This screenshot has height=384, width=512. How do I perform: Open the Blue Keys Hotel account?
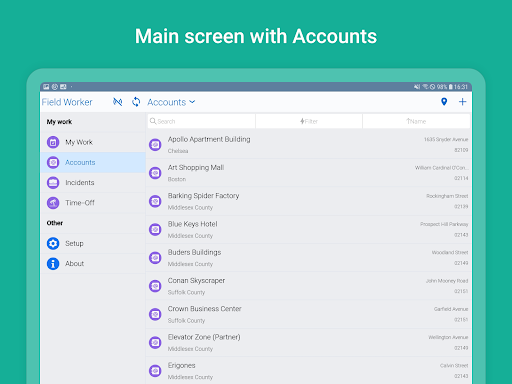click(x=309, y=229)
